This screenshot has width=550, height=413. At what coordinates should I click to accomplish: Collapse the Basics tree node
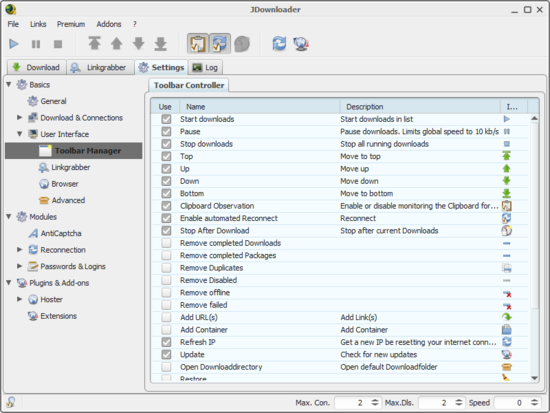[x=9, y=85]
